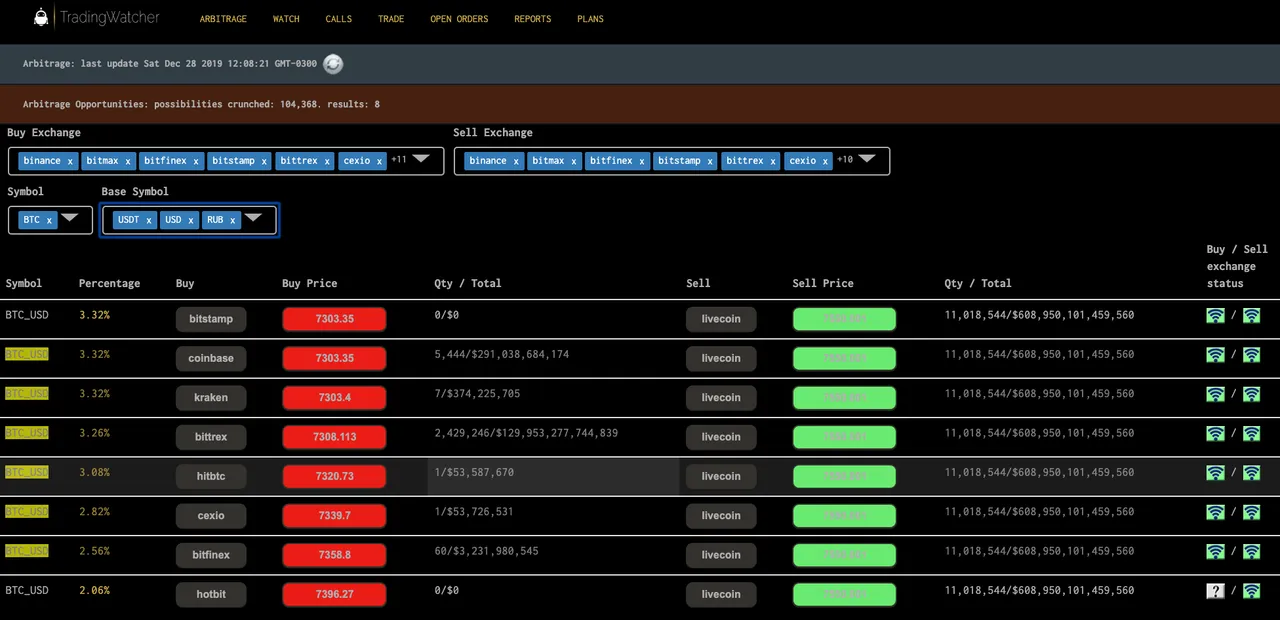Remove binance tag from Buy Exchange filter
This screenshot has height=620, width=1280.
coord(70,161)
